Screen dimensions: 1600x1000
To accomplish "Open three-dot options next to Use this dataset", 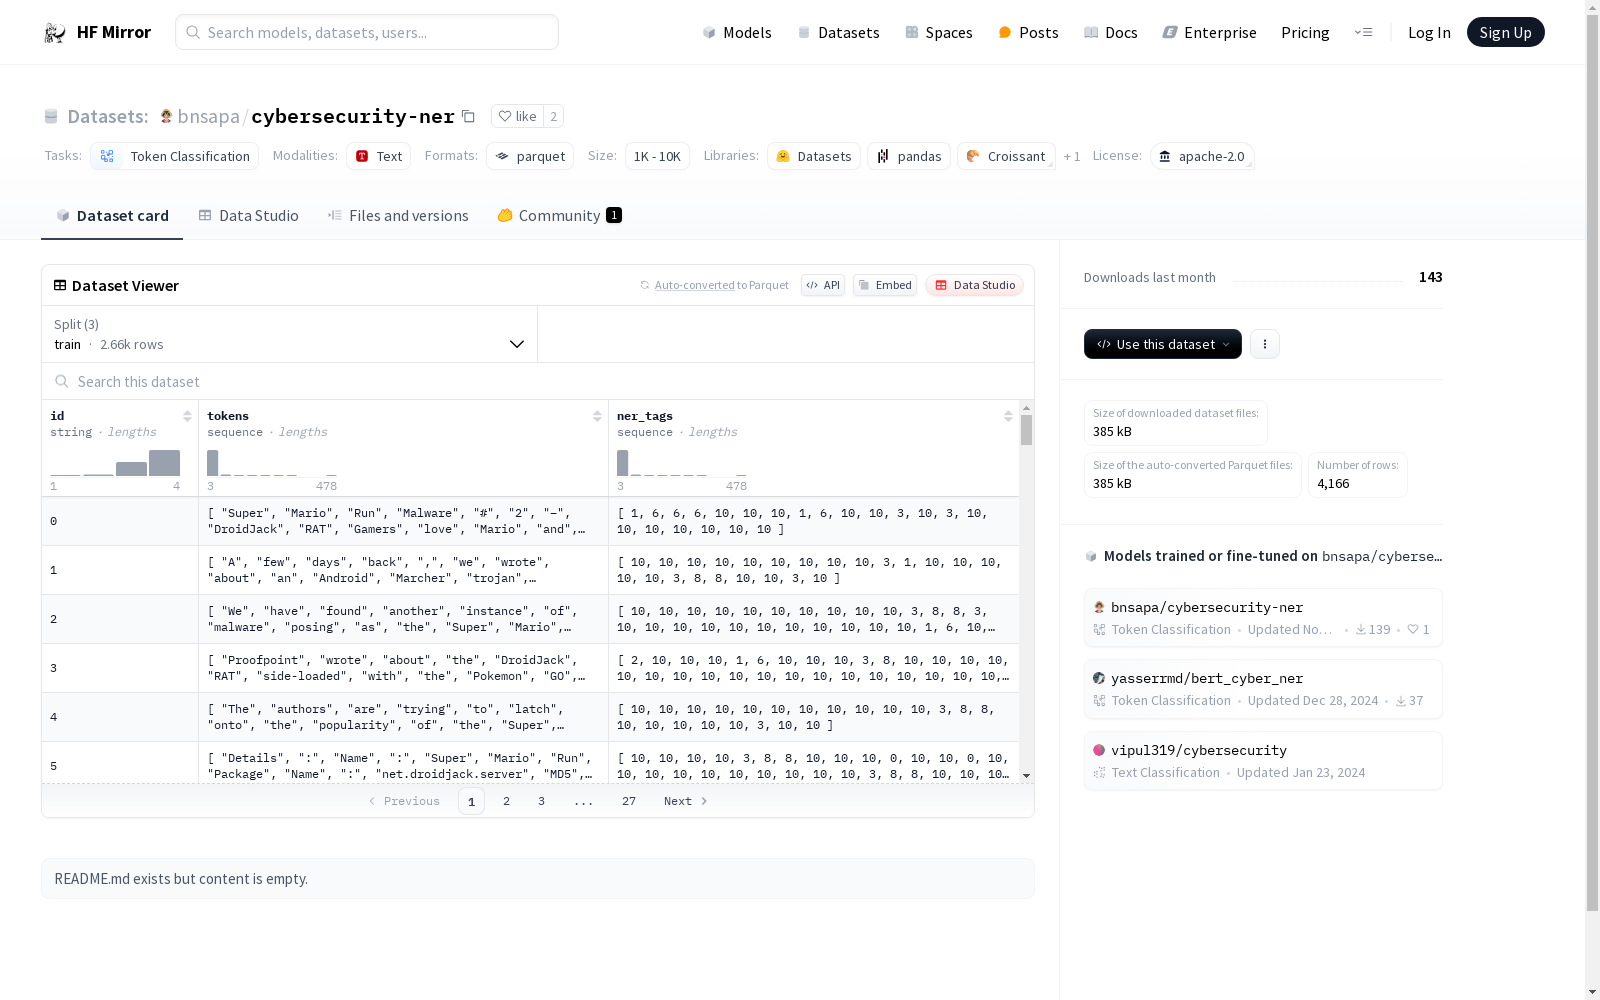I will [1265, 344].
